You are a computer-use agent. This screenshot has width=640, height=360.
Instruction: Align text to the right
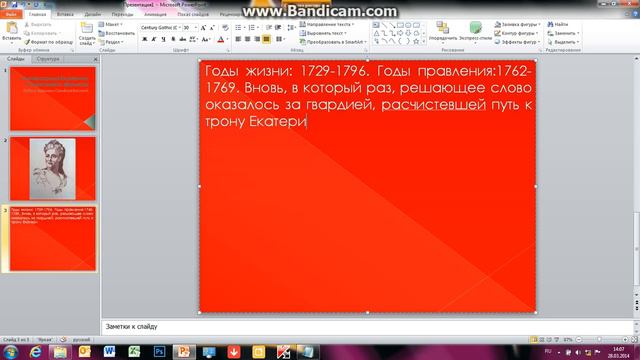[x=257, y=39]
